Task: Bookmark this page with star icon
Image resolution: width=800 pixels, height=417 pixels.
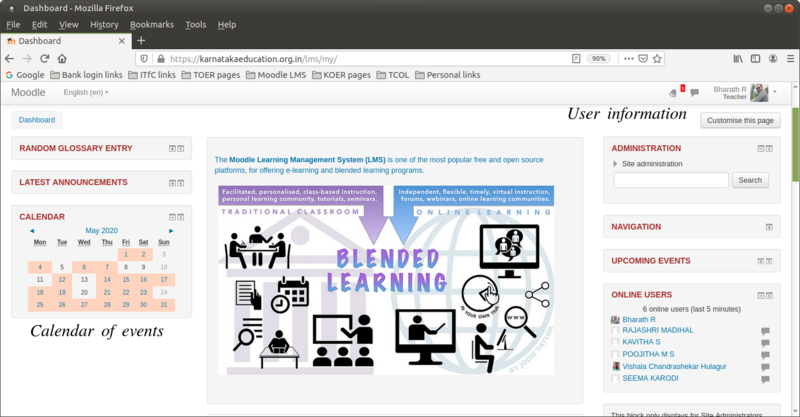Action: pos(657,59)
